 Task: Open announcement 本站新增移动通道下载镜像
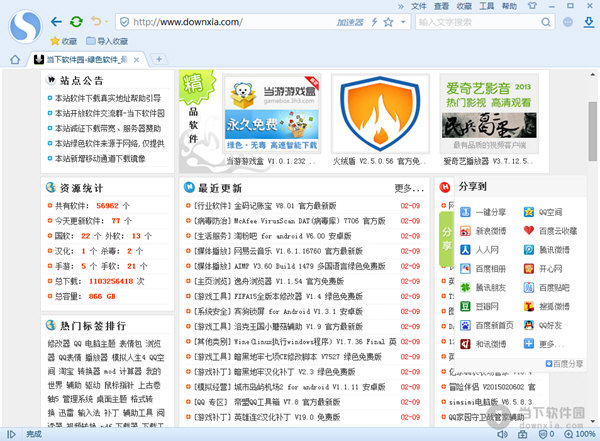point(100,158)
